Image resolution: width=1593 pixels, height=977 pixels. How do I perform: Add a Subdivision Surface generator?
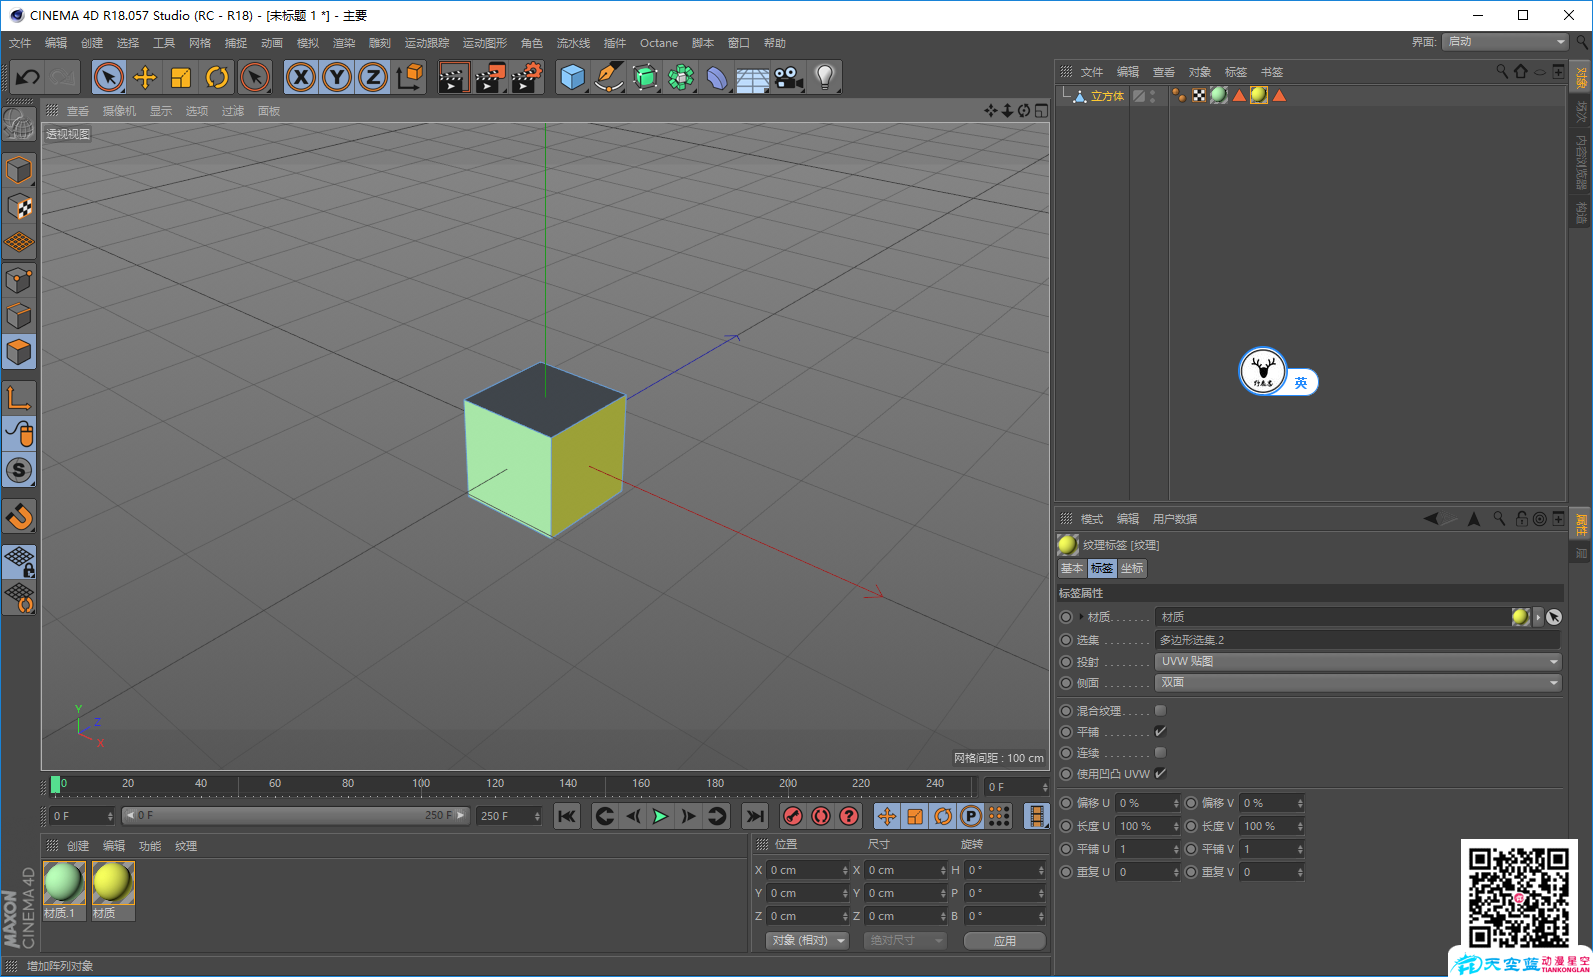click(645, 77)
